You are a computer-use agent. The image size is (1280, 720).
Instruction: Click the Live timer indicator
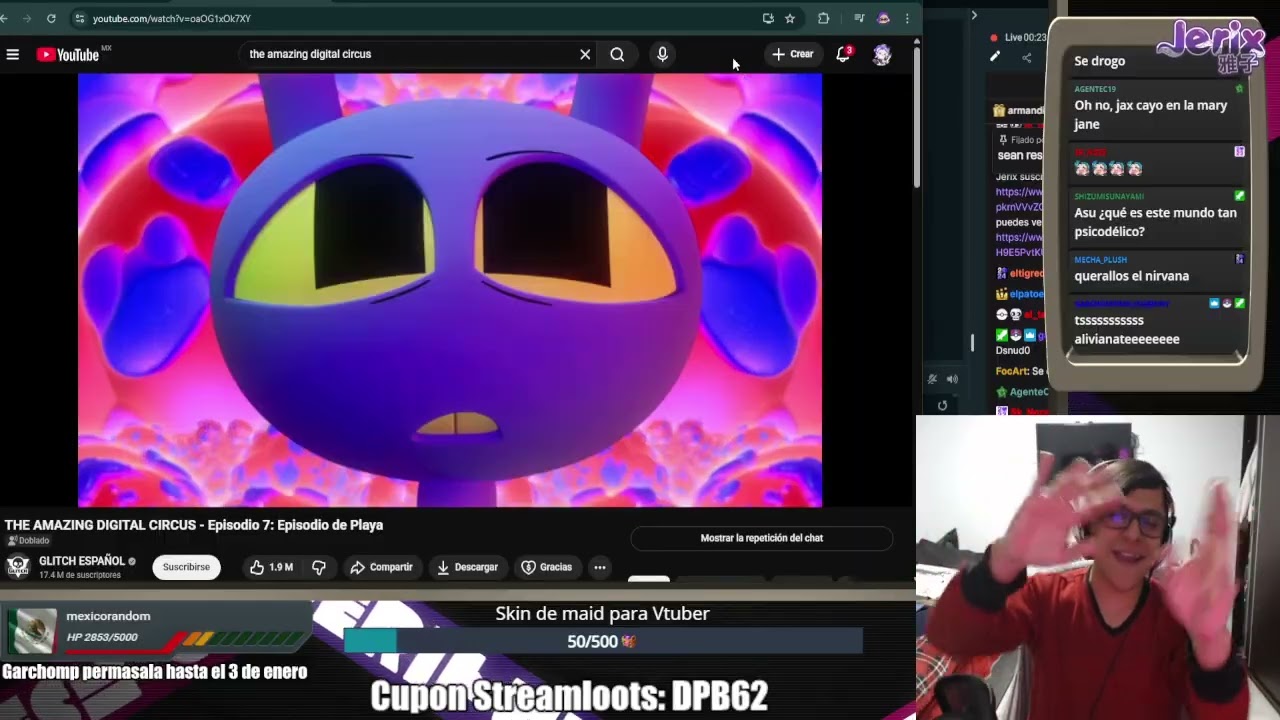click(x=1018, y=37)
